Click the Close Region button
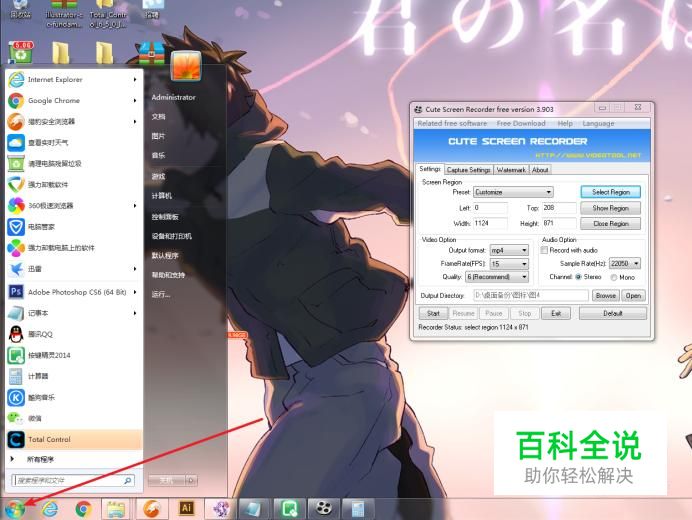This screenshot has height=520, width=692. coord(611,224)
